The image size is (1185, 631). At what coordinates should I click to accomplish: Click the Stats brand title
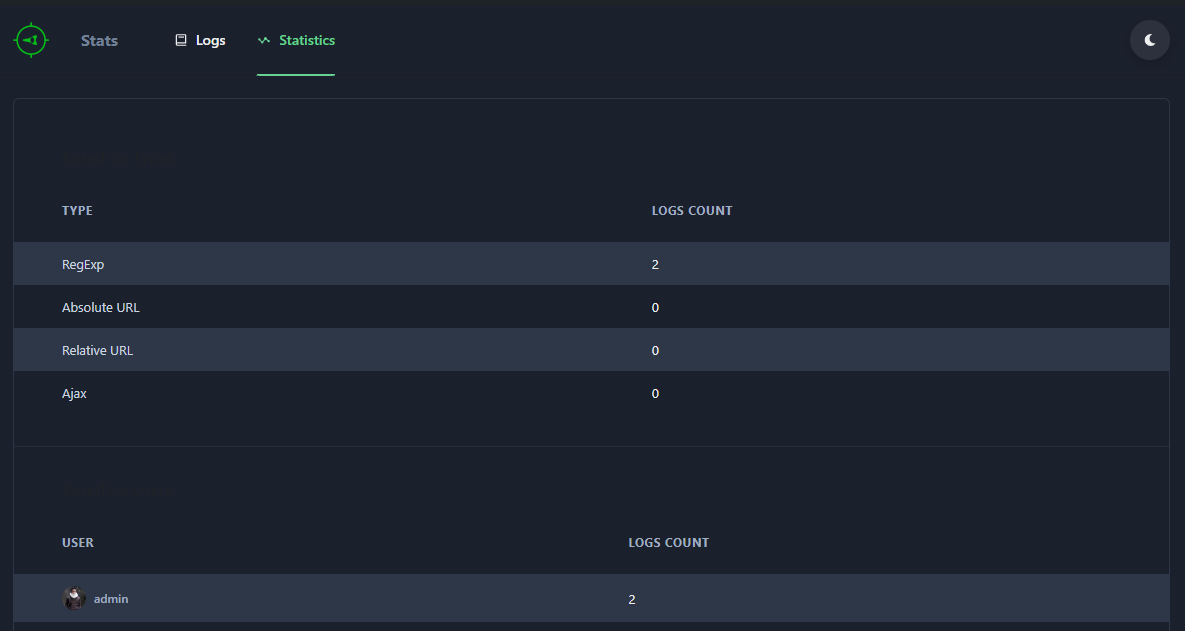point(99,41)
